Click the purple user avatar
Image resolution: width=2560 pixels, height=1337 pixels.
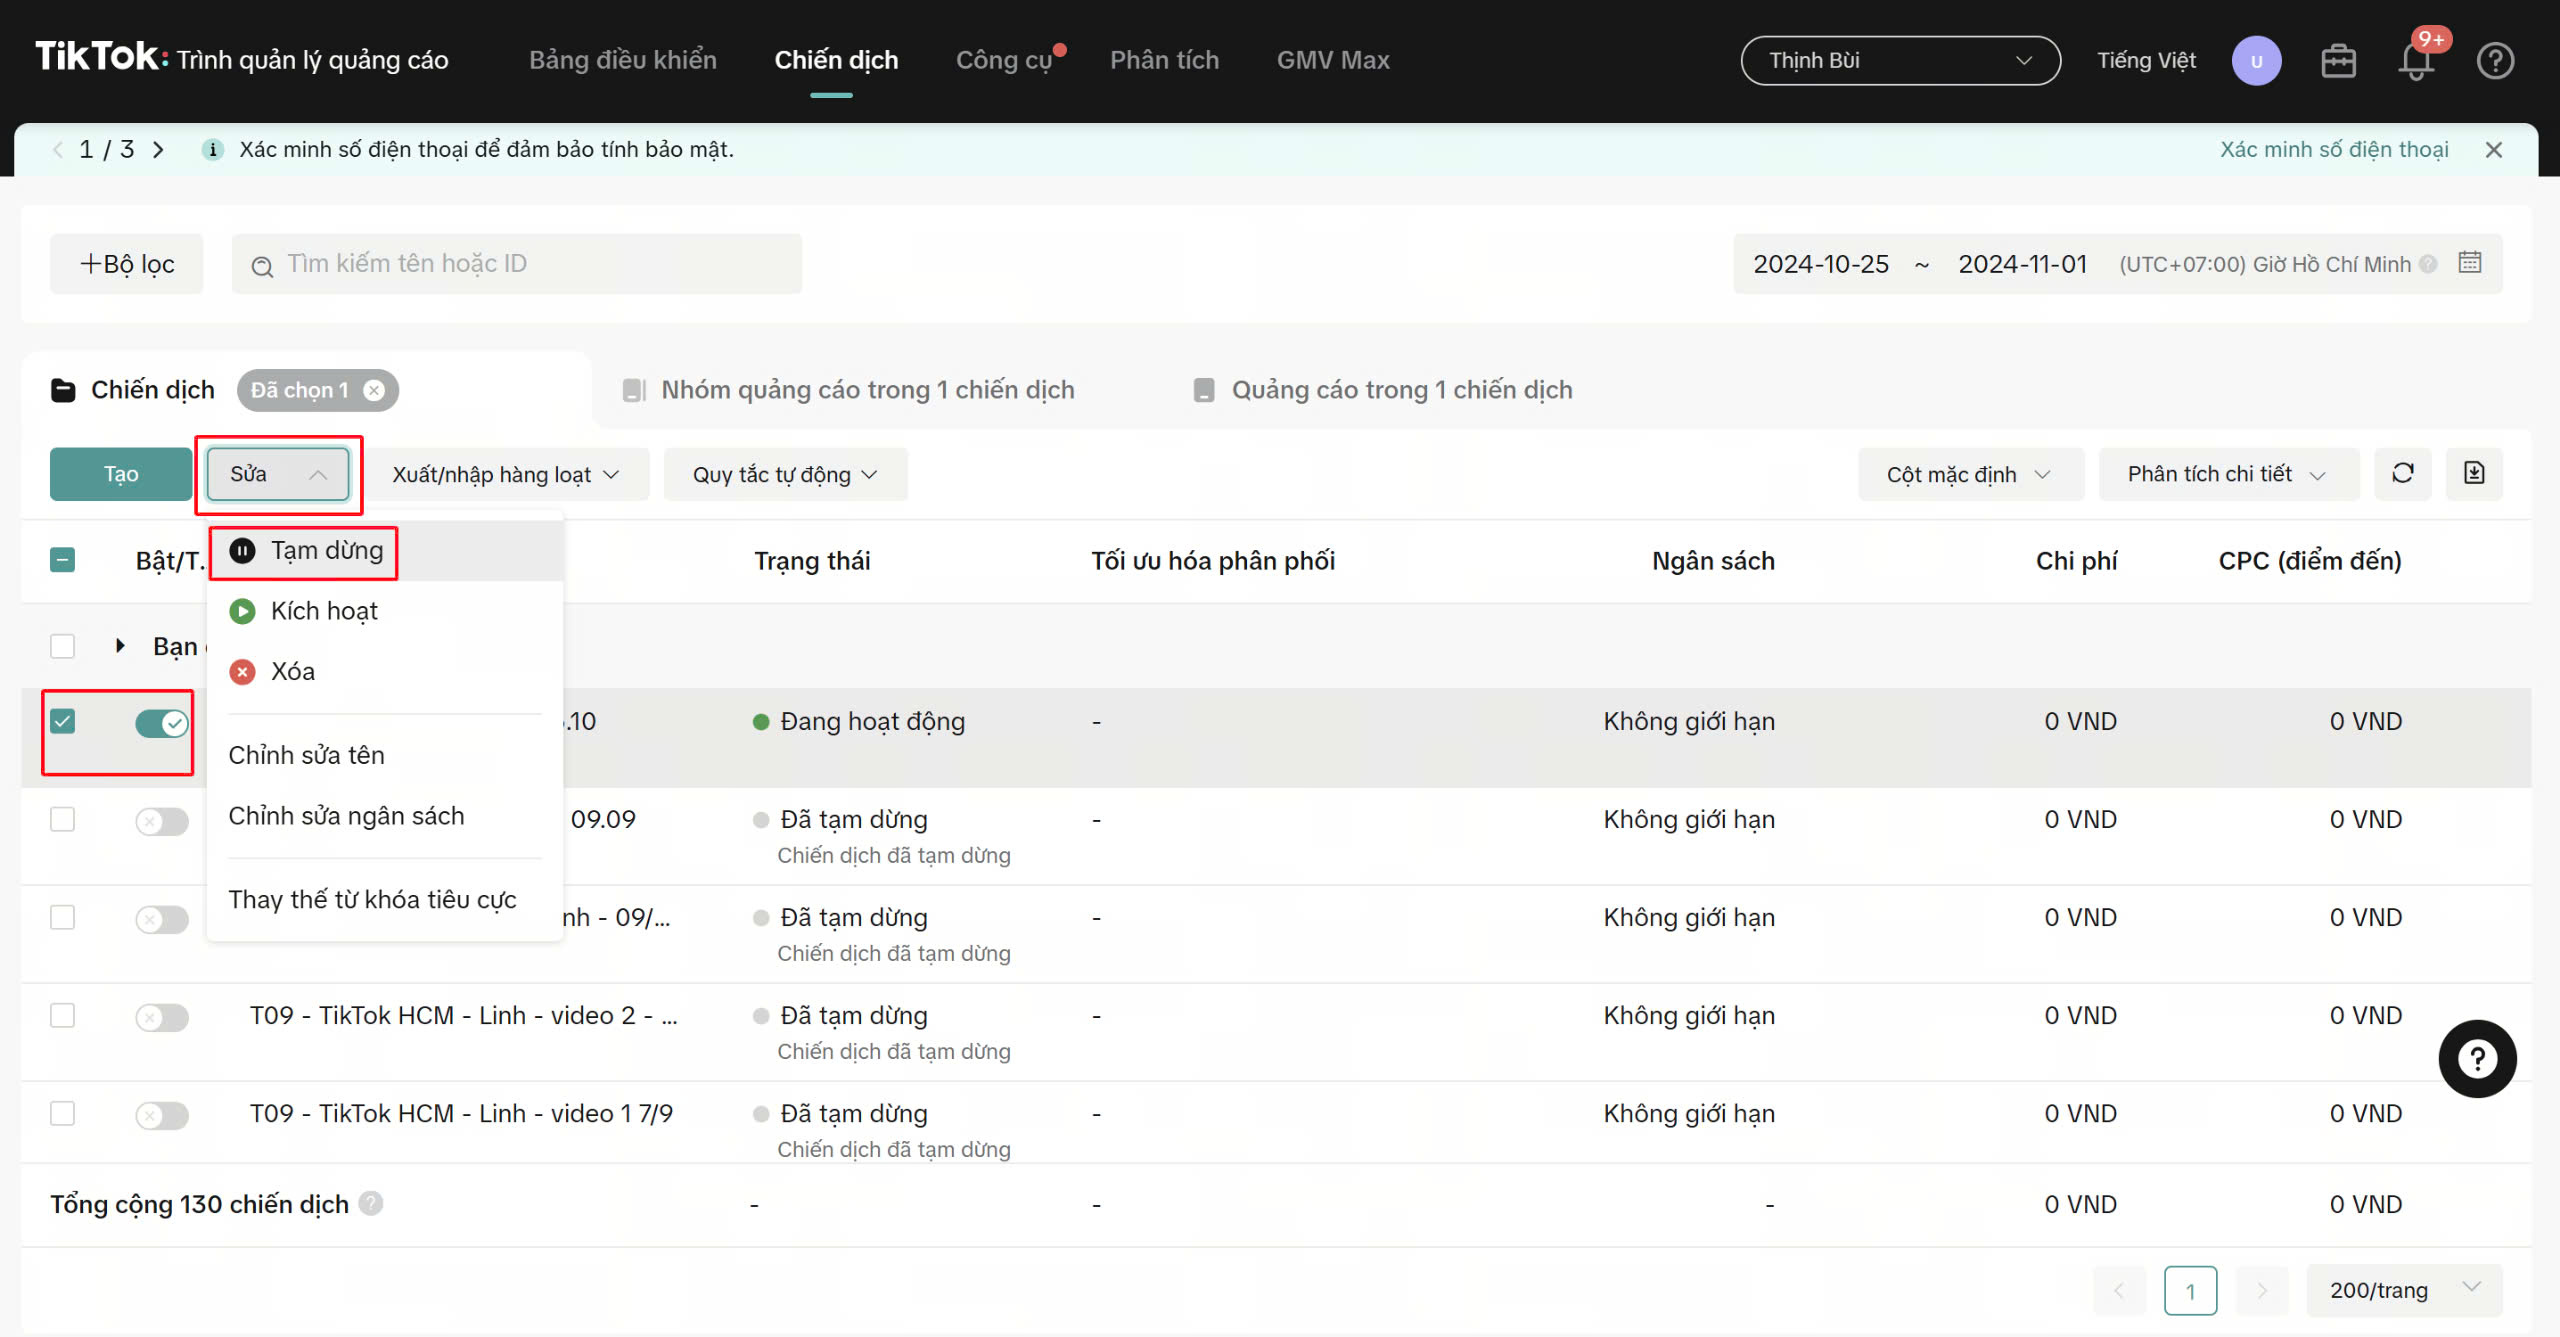pos(2256,61)
